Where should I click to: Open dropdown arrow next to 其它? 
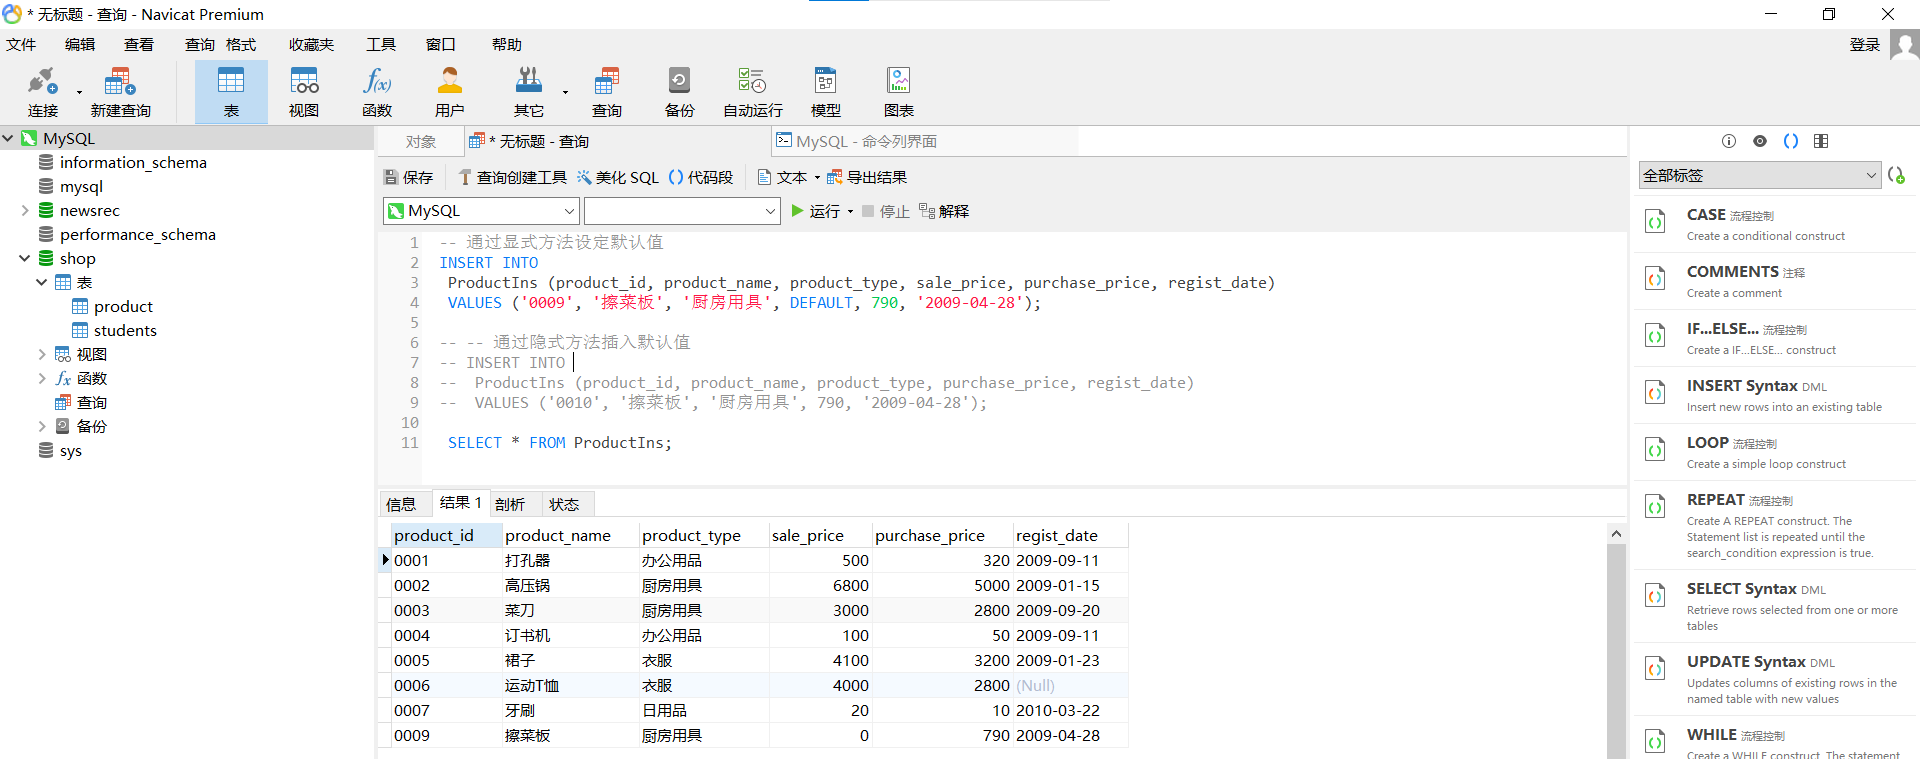565,93
